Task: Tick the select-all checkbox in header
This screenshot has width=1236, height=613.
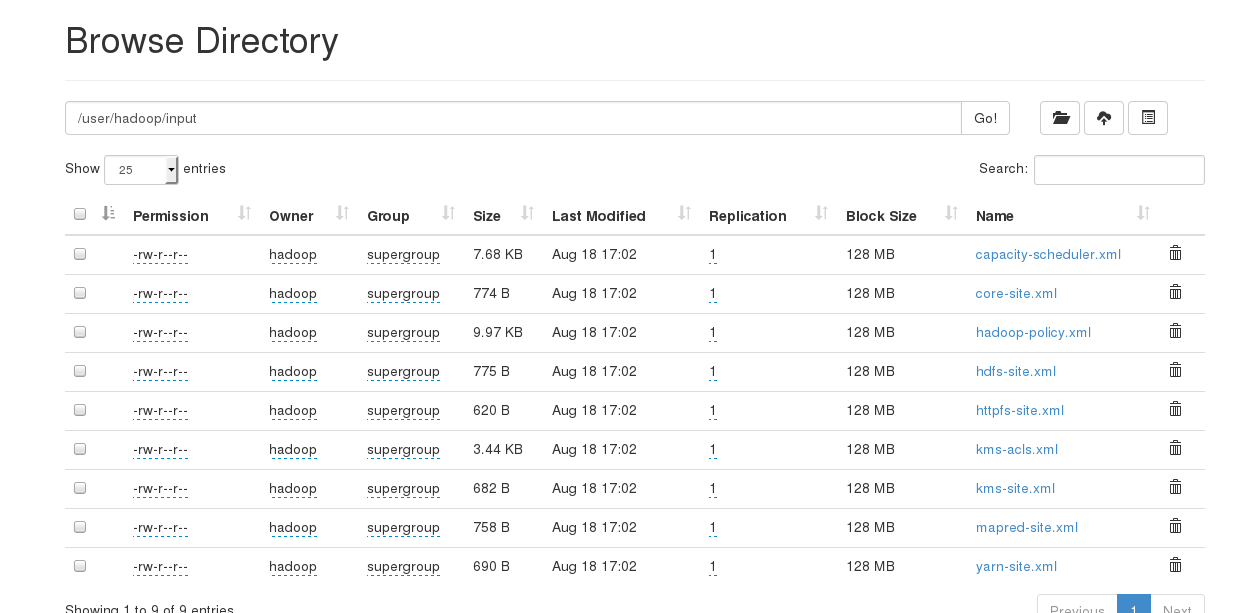Action: point(80,214)
